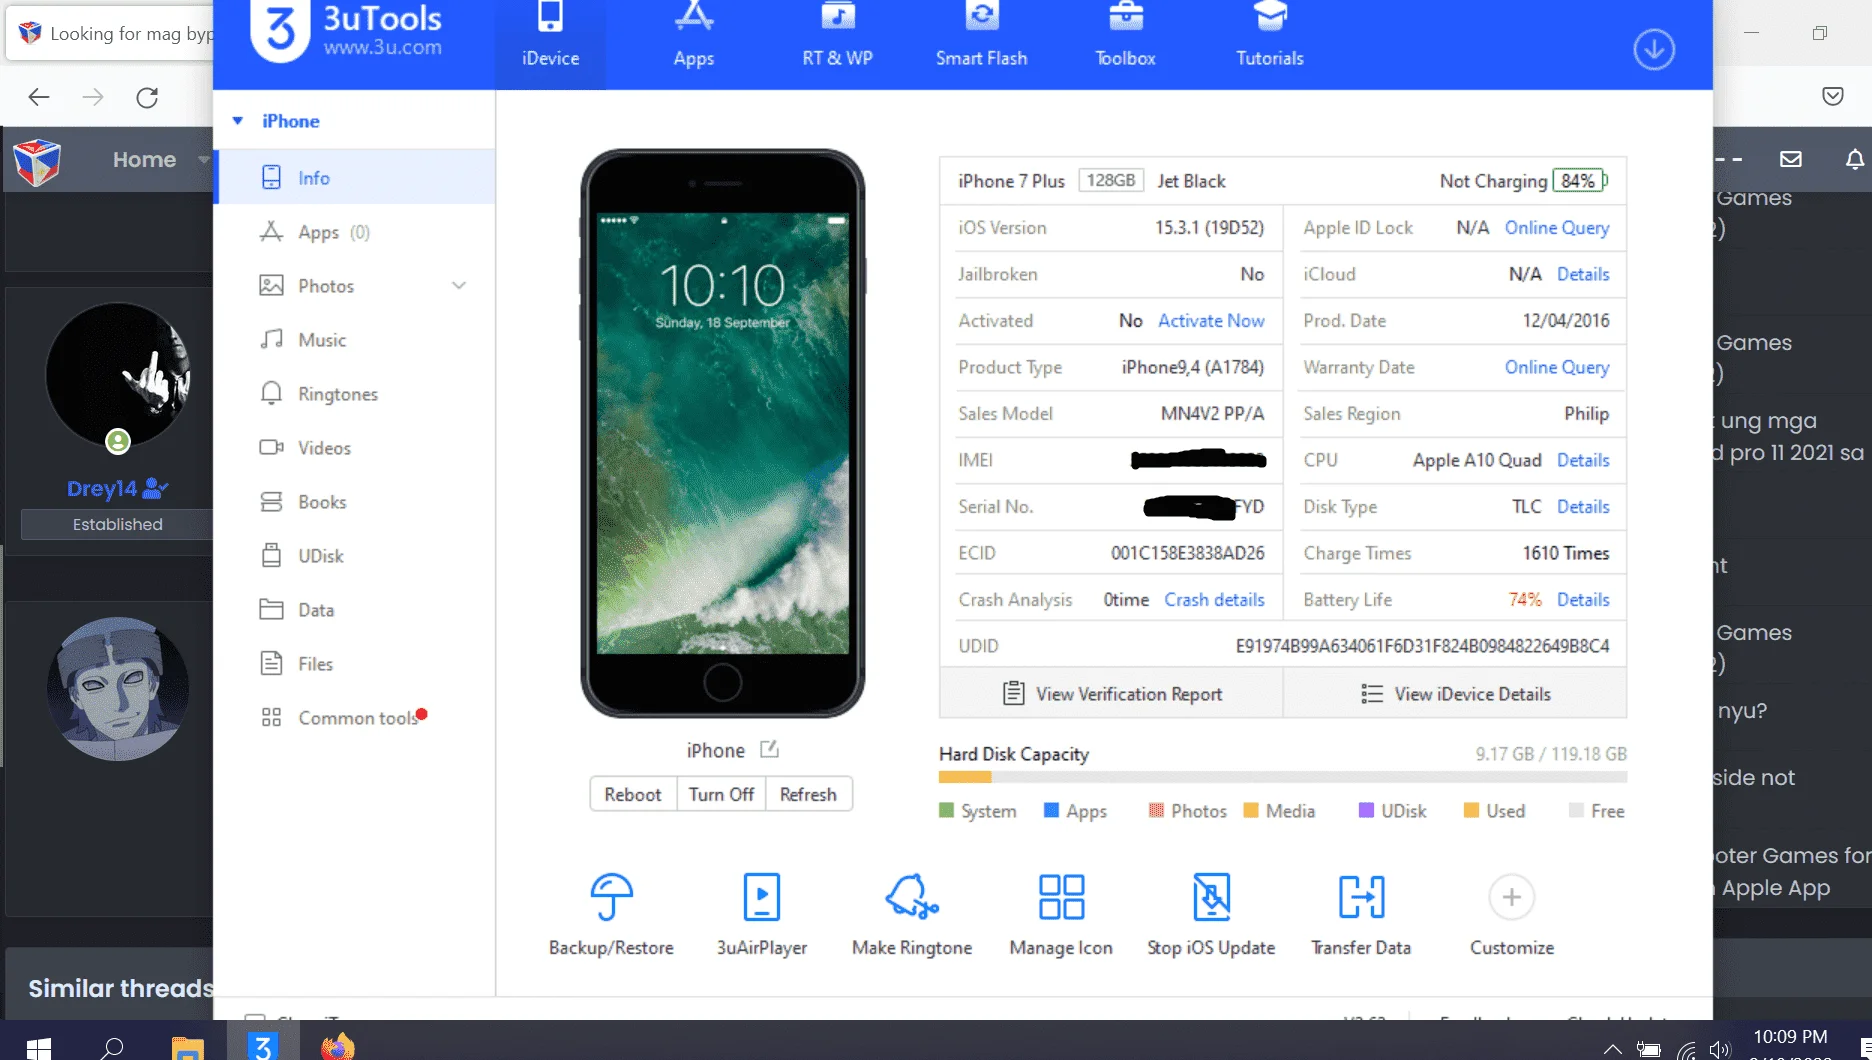Click the iPhone screen preview image
Viewport: 1872px width, 1060px height.
pos(722,434)
